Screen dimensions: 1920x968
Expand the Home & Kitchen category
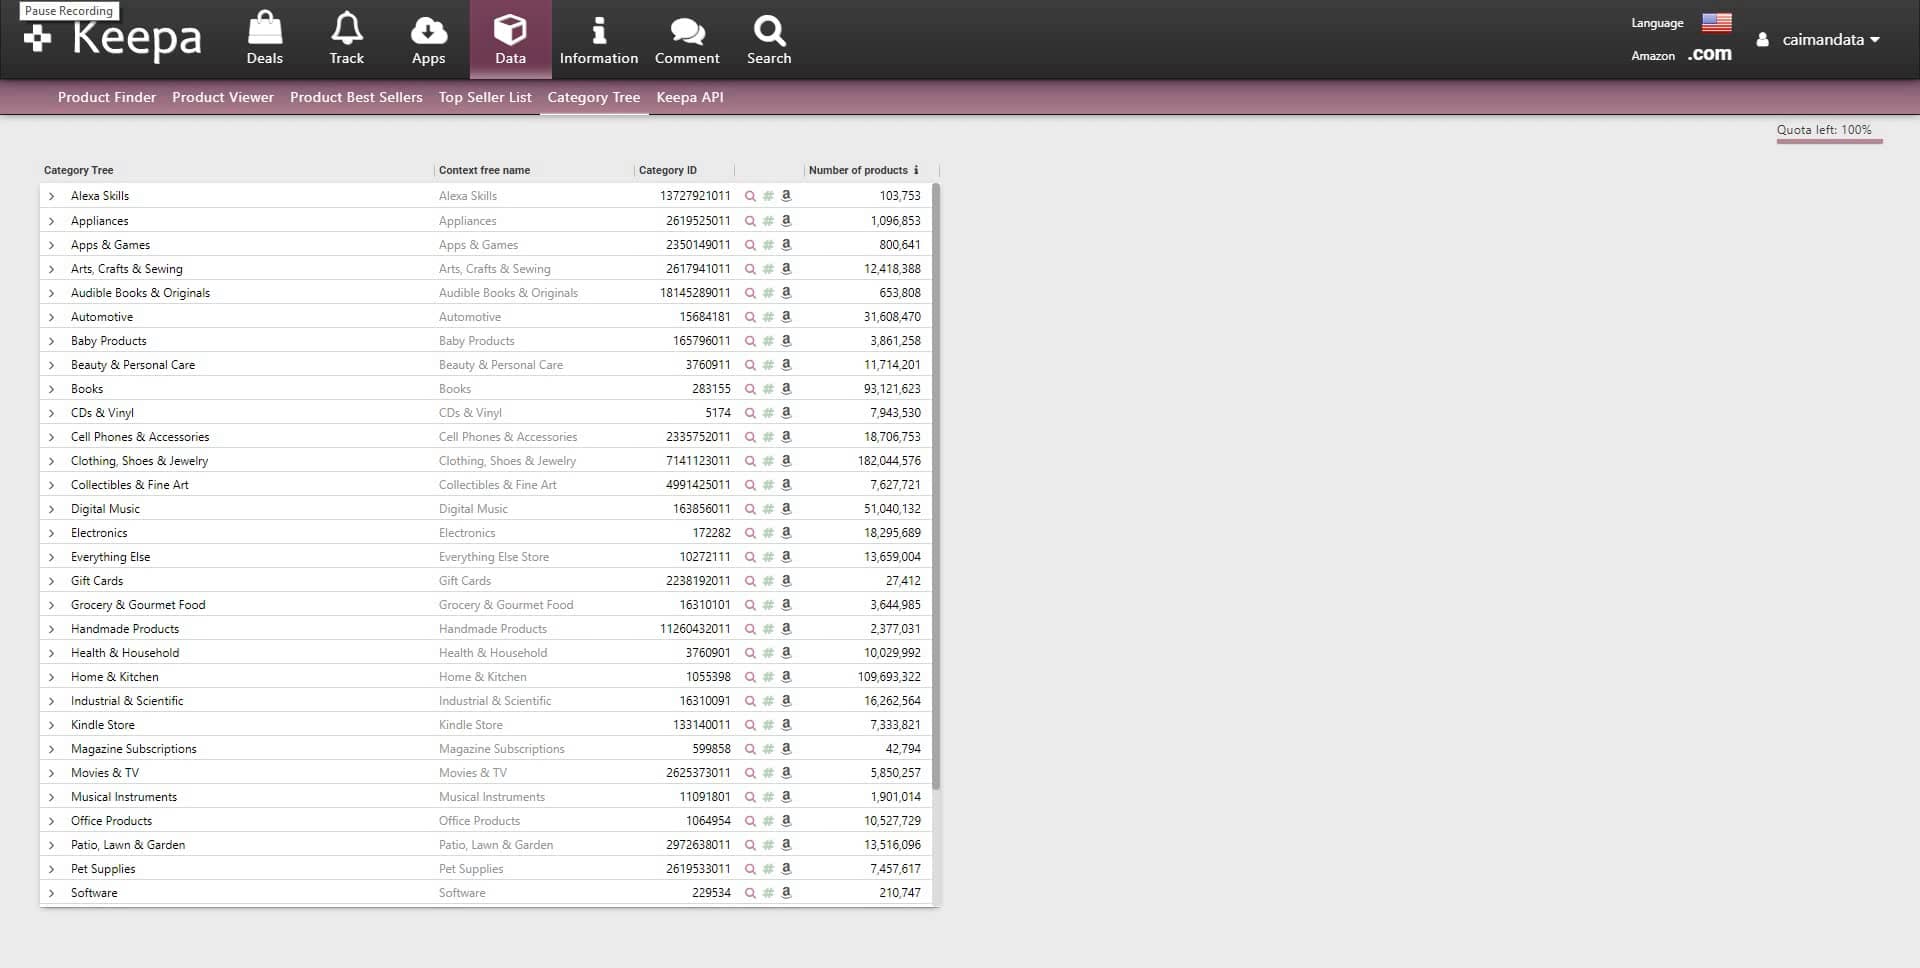tap(51, 677)
